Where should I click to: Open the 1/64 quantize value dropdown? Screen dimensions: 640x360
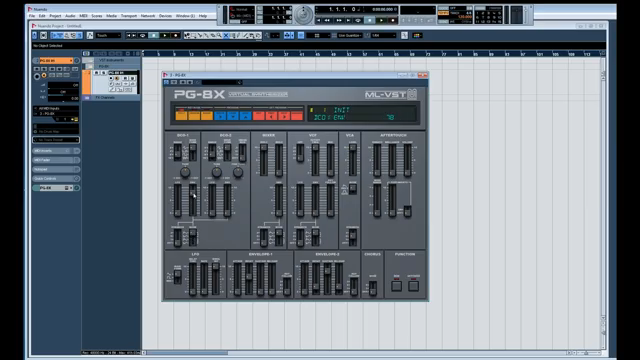click(383, 36)
